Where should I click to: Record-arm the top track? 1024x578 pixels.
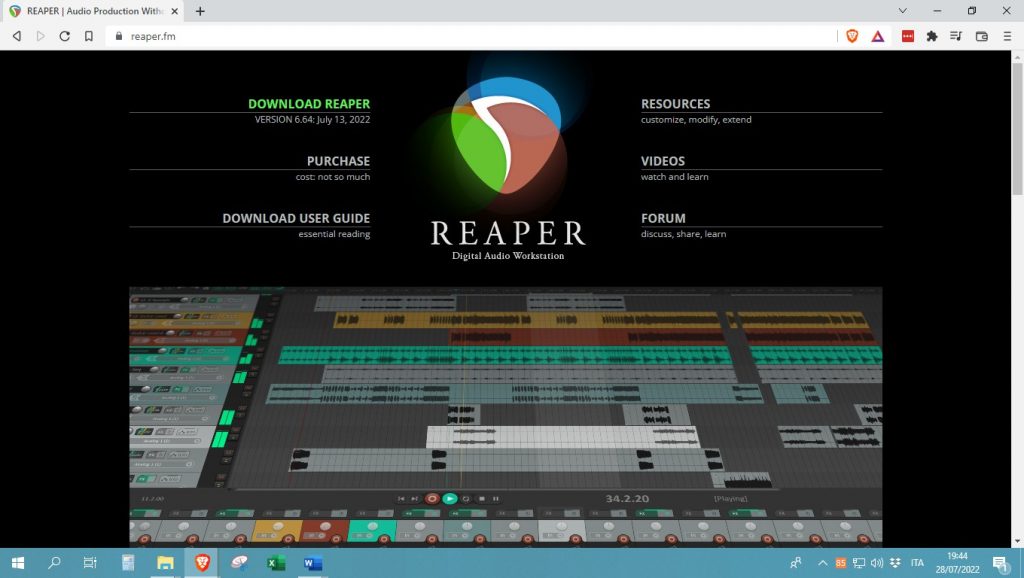[135, 300]
